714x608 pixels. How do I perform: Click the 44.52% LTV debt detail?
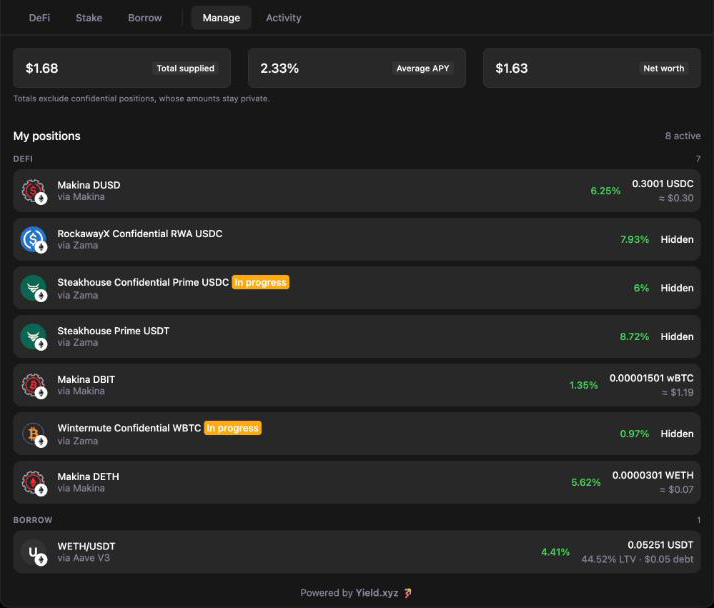[x=638, y=559]
